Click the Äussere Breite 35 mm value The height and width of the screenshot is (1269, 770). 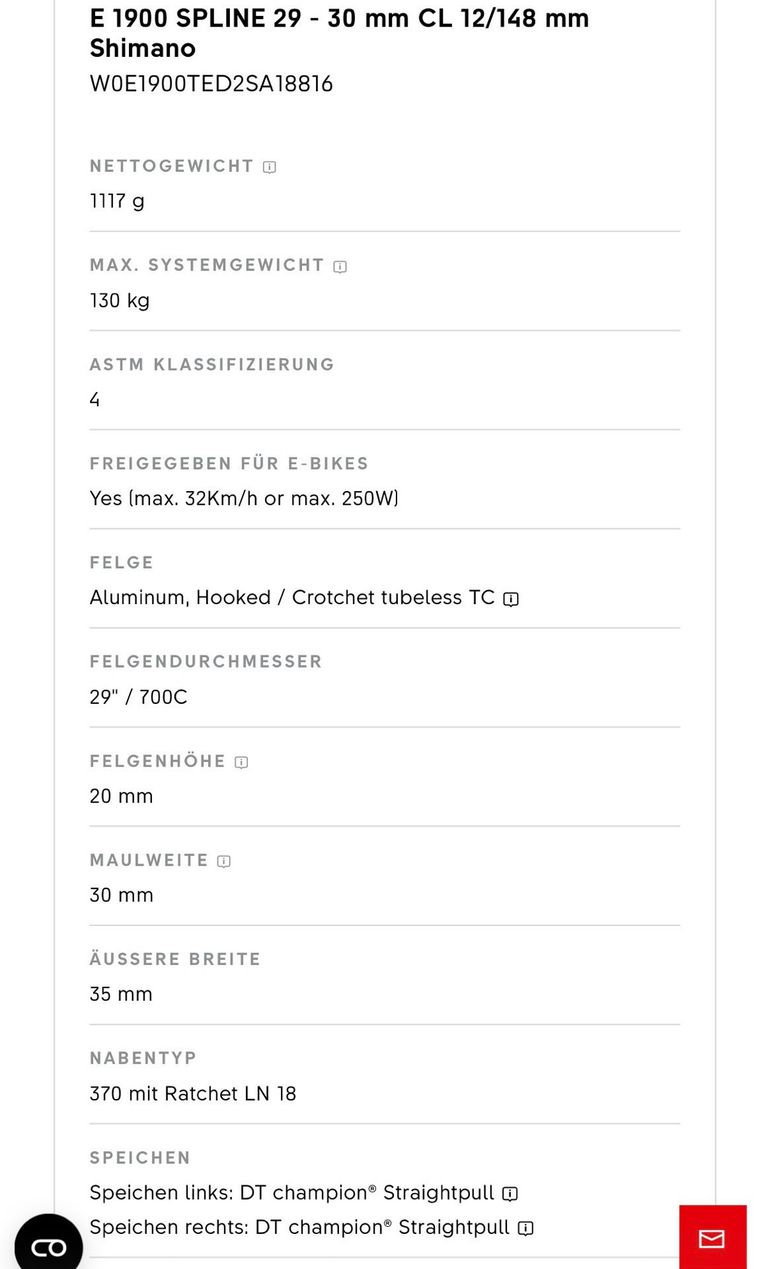click(x=121, y=994)
